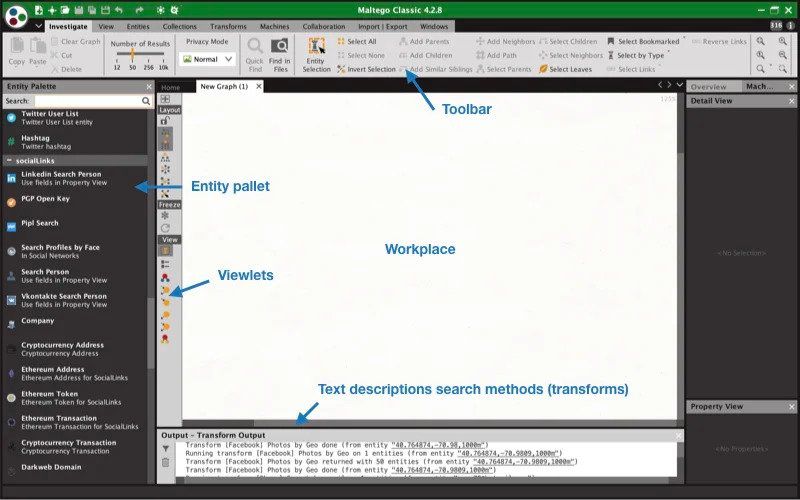Click the LinkedIn Search Person entity icon
The image size is (800, 500).
(x=11, y=178)
